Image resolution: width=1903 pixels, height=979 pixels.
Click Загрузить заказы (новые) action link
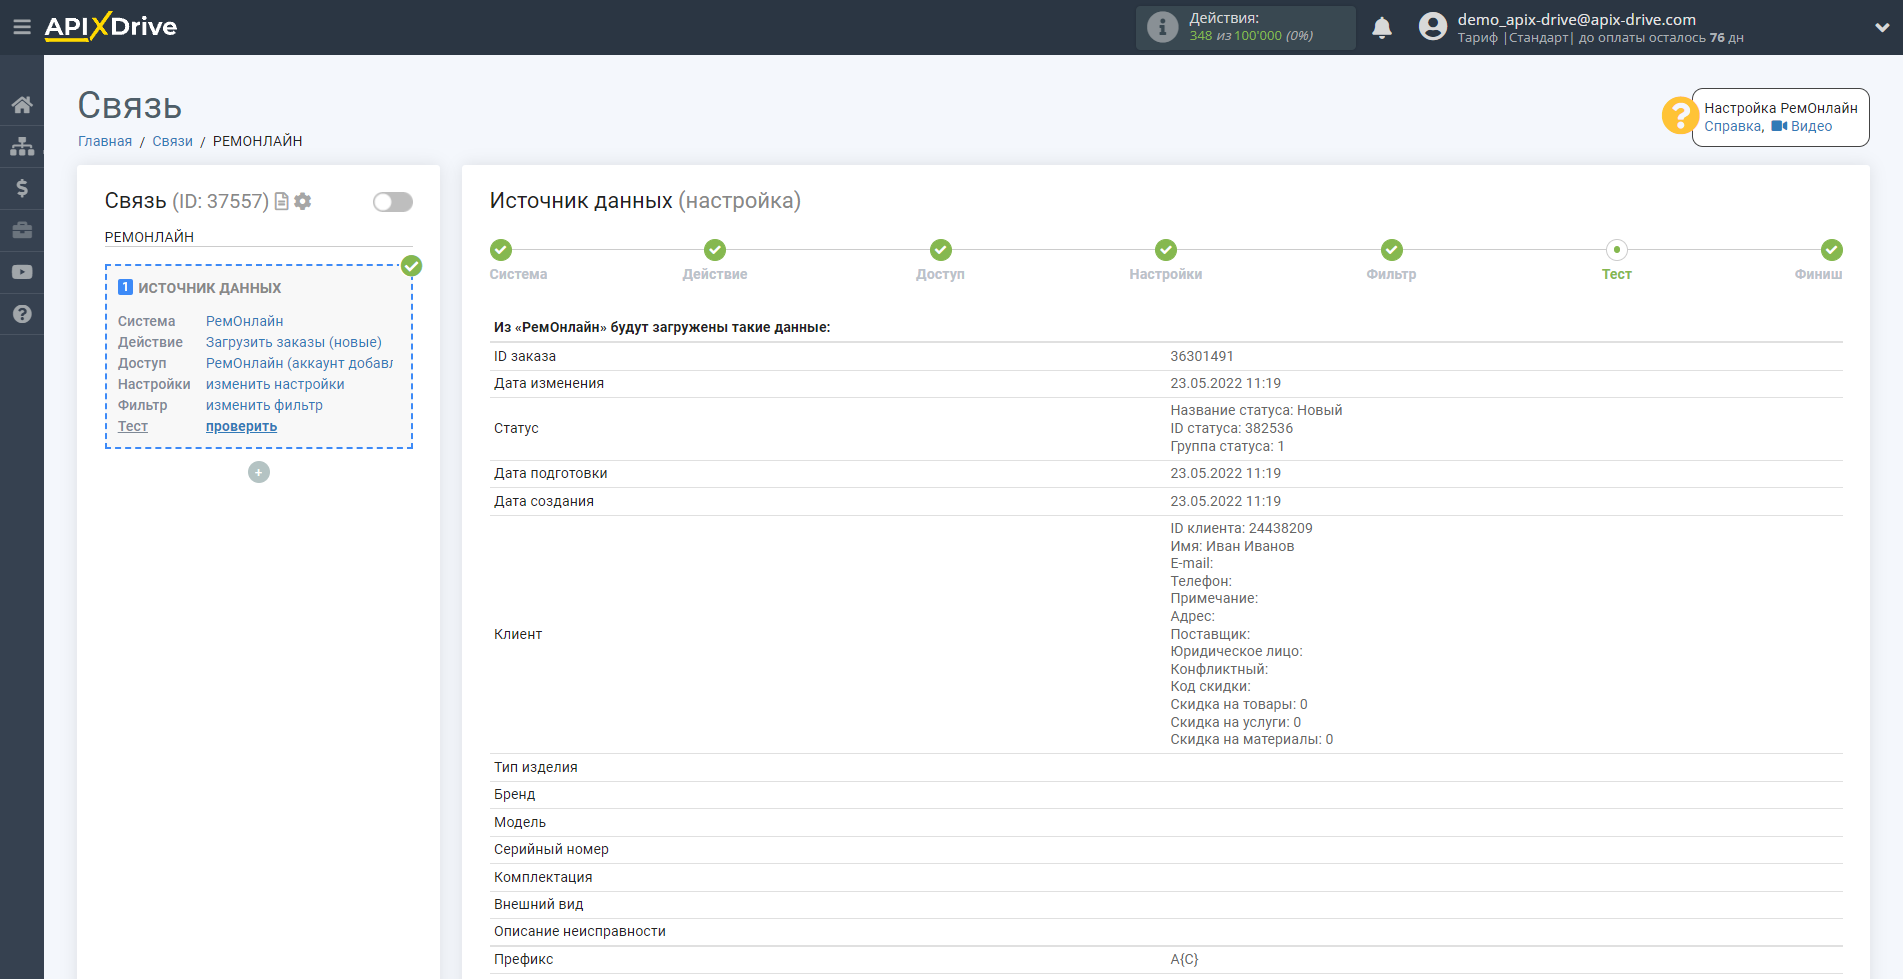tap(294, 342)
